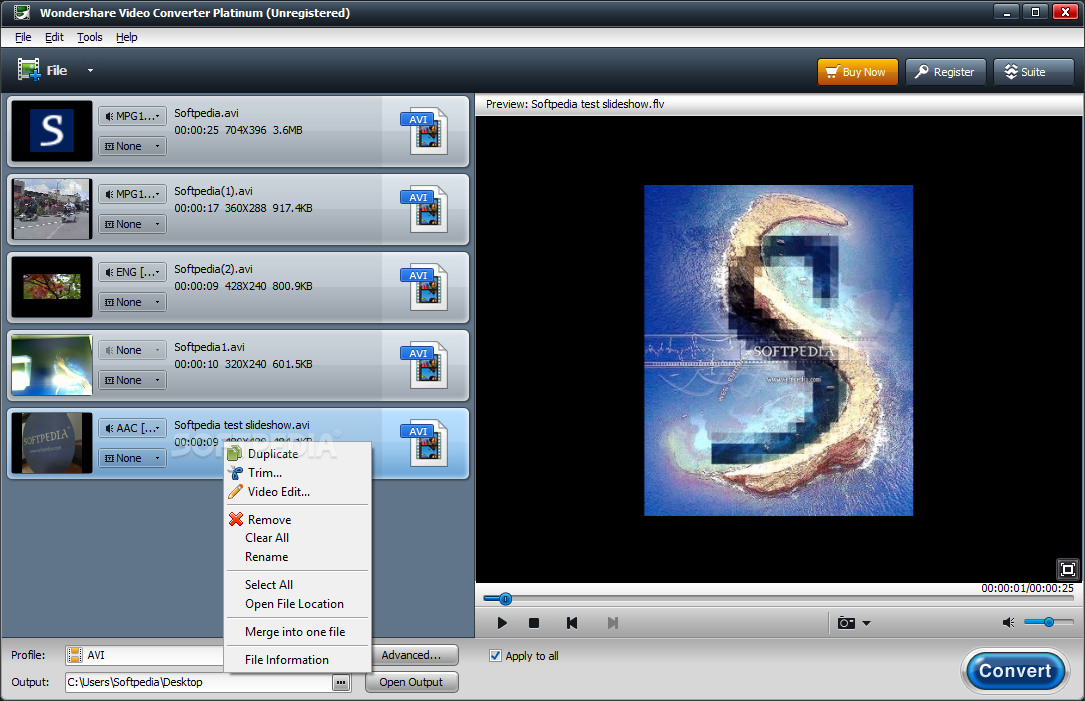
Task: Select the Softpedia test slideshow thumbnail
Action: 52,443
